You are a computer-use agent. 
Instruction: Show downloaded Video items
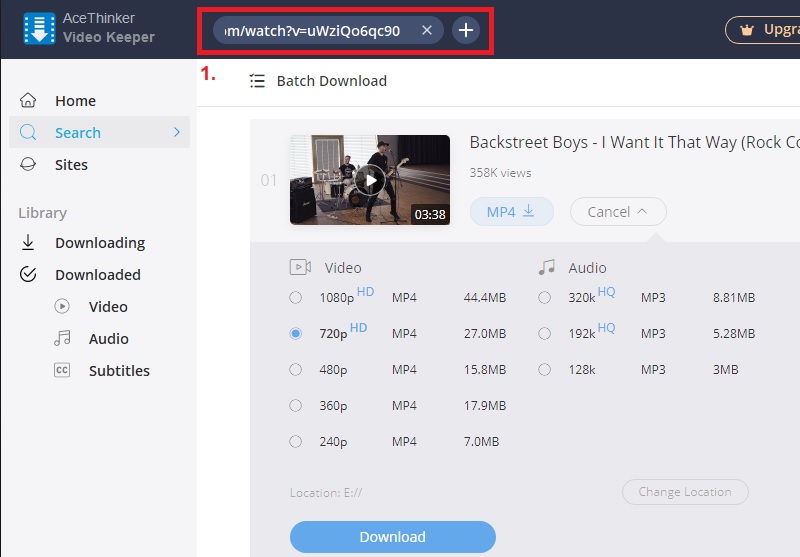(x=108, y=307)
